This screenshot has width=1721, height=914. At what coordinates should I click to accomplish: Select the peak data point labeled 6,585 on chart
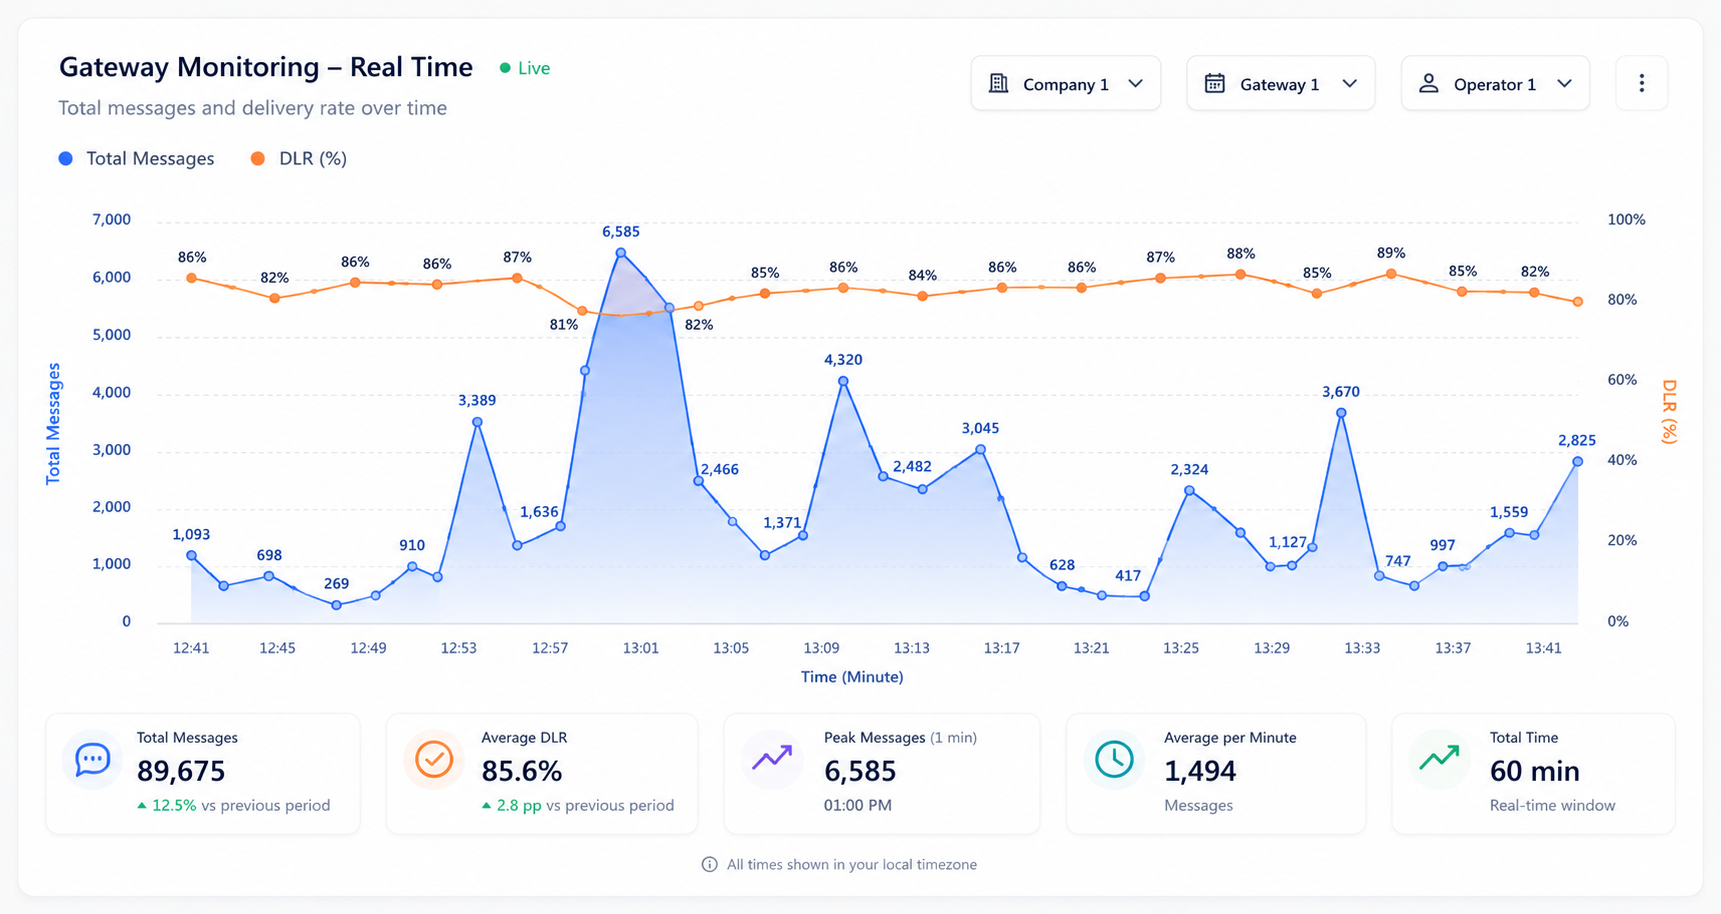[x=621, y=254]
